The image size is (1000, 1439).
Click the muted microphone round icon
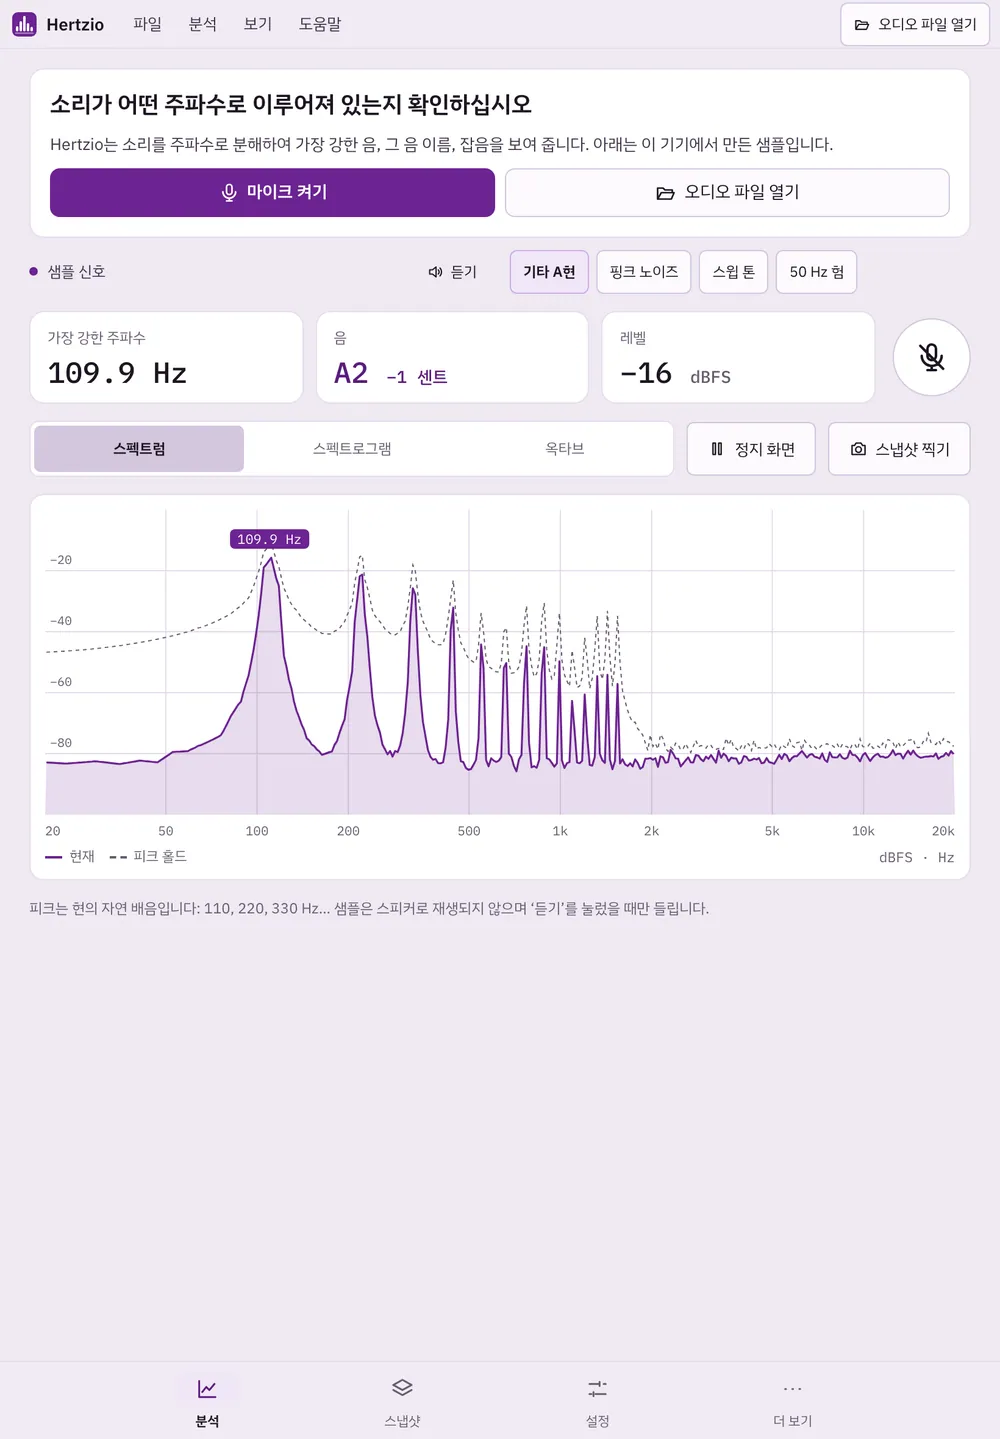click(x=931, y=357)
